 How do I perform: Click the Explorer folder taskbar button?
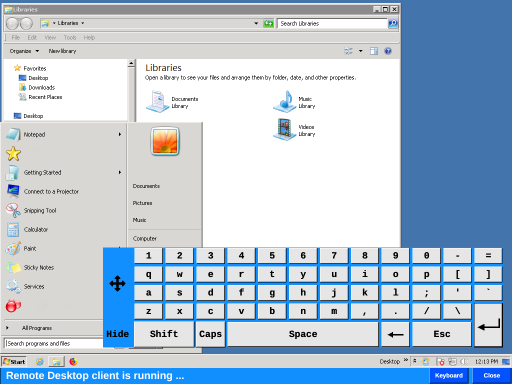(x=56, y=362)
